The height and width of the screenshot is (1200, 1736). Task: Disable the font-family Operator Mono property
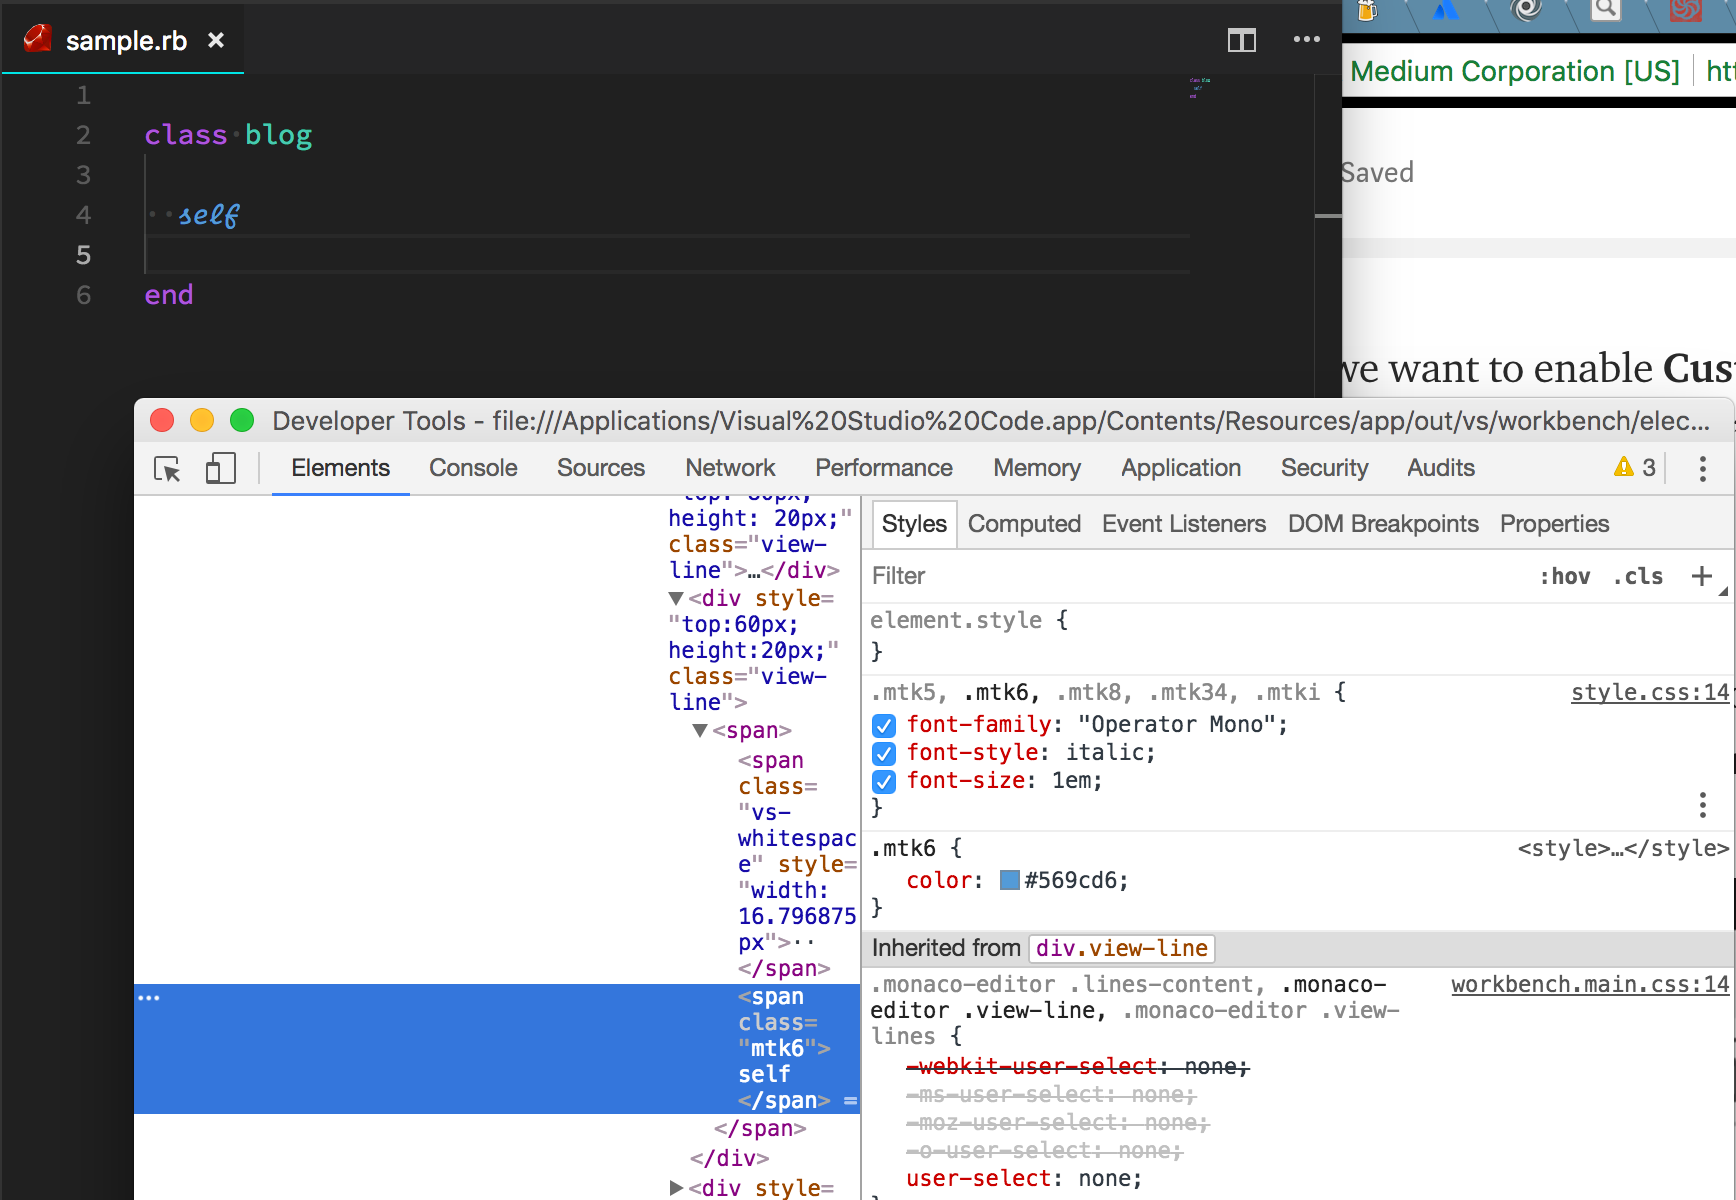point(884,726)
